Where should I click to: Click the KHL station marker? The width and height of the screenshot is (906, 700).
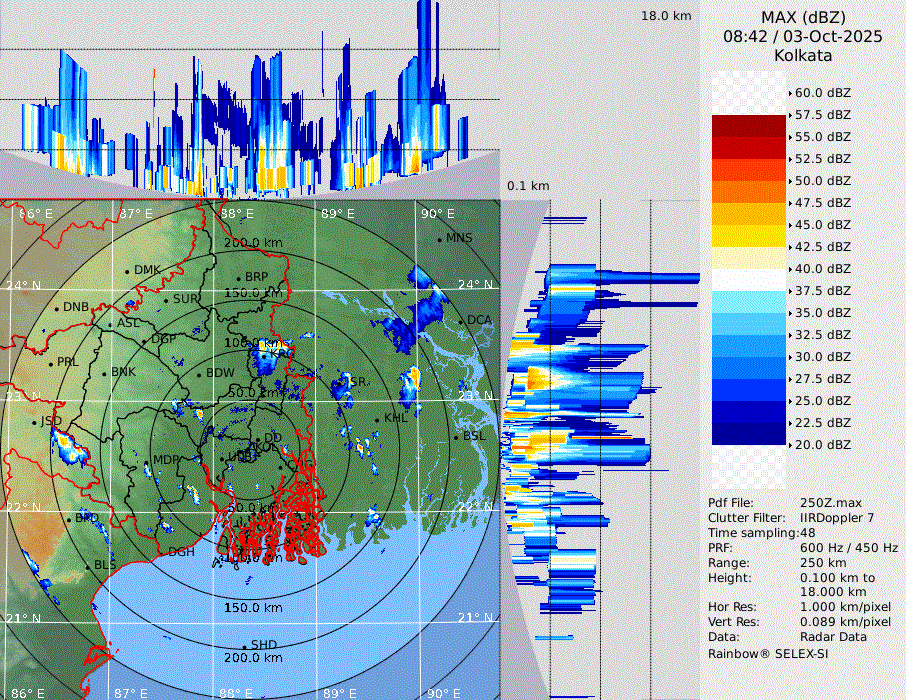coord(377,419)
